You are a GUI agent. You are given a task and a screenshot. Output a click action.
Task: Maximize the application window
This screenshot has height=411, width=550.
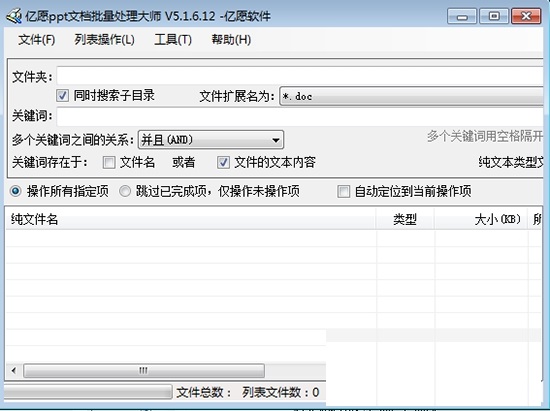pyautogui.click(x=494, y=16)
